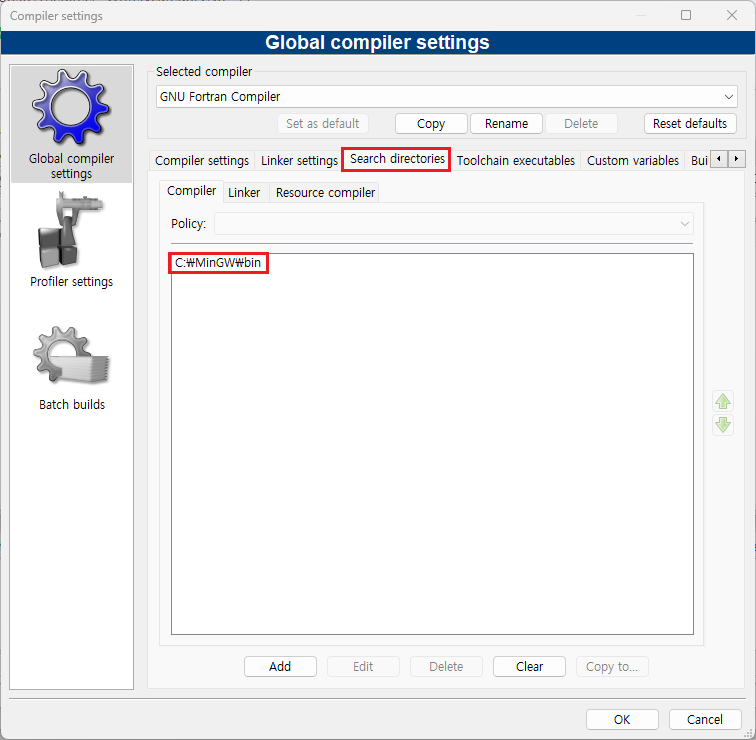
Task: Select the C:\MinGW\bin directory entry
Action: coord(218,263)
